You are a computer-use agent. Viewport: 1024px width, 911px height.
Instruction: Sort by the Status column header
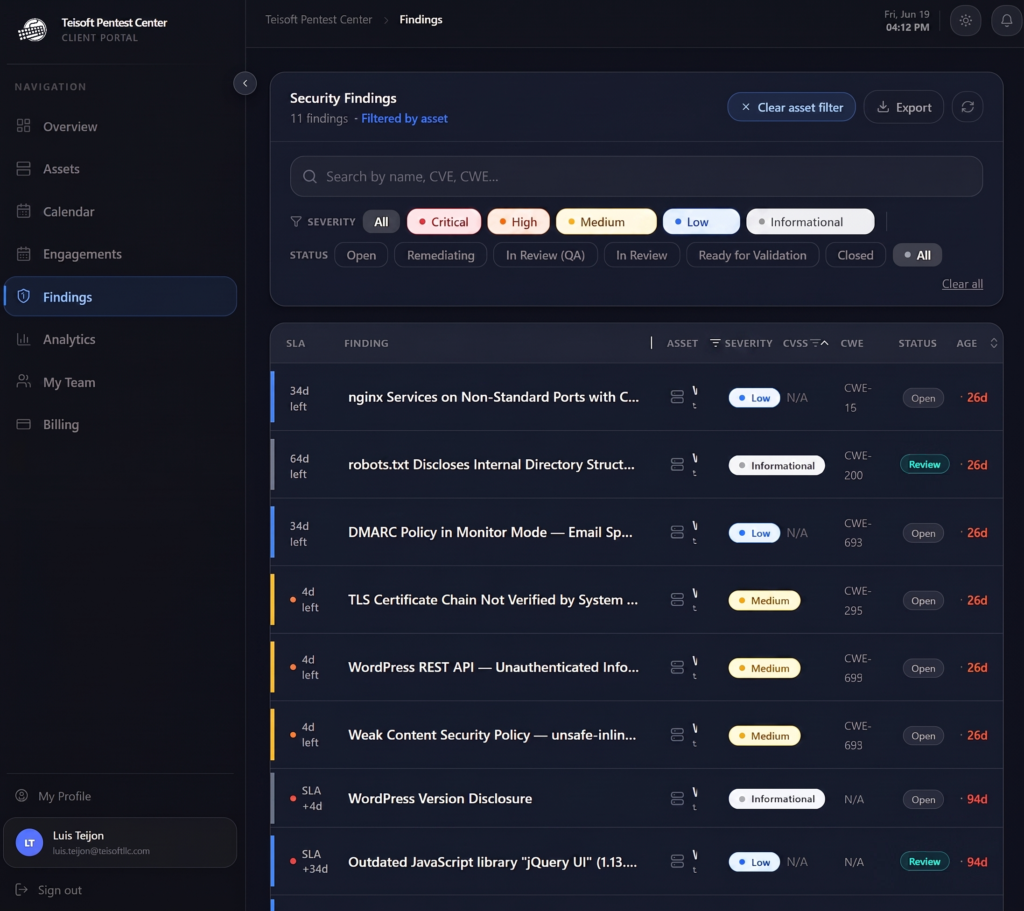pos(917,344)
